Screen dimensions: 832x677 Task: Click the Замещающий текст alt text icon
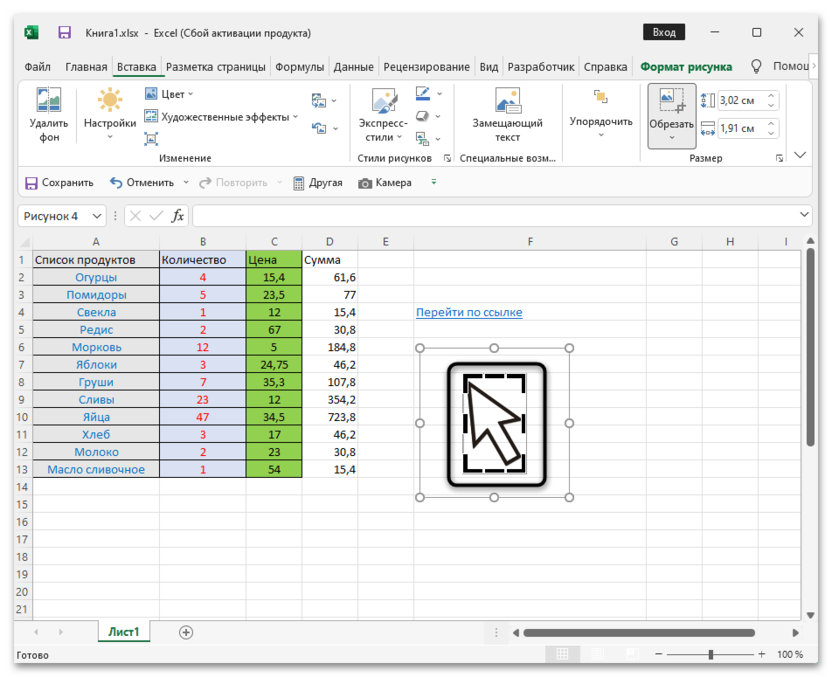[507, 101]
